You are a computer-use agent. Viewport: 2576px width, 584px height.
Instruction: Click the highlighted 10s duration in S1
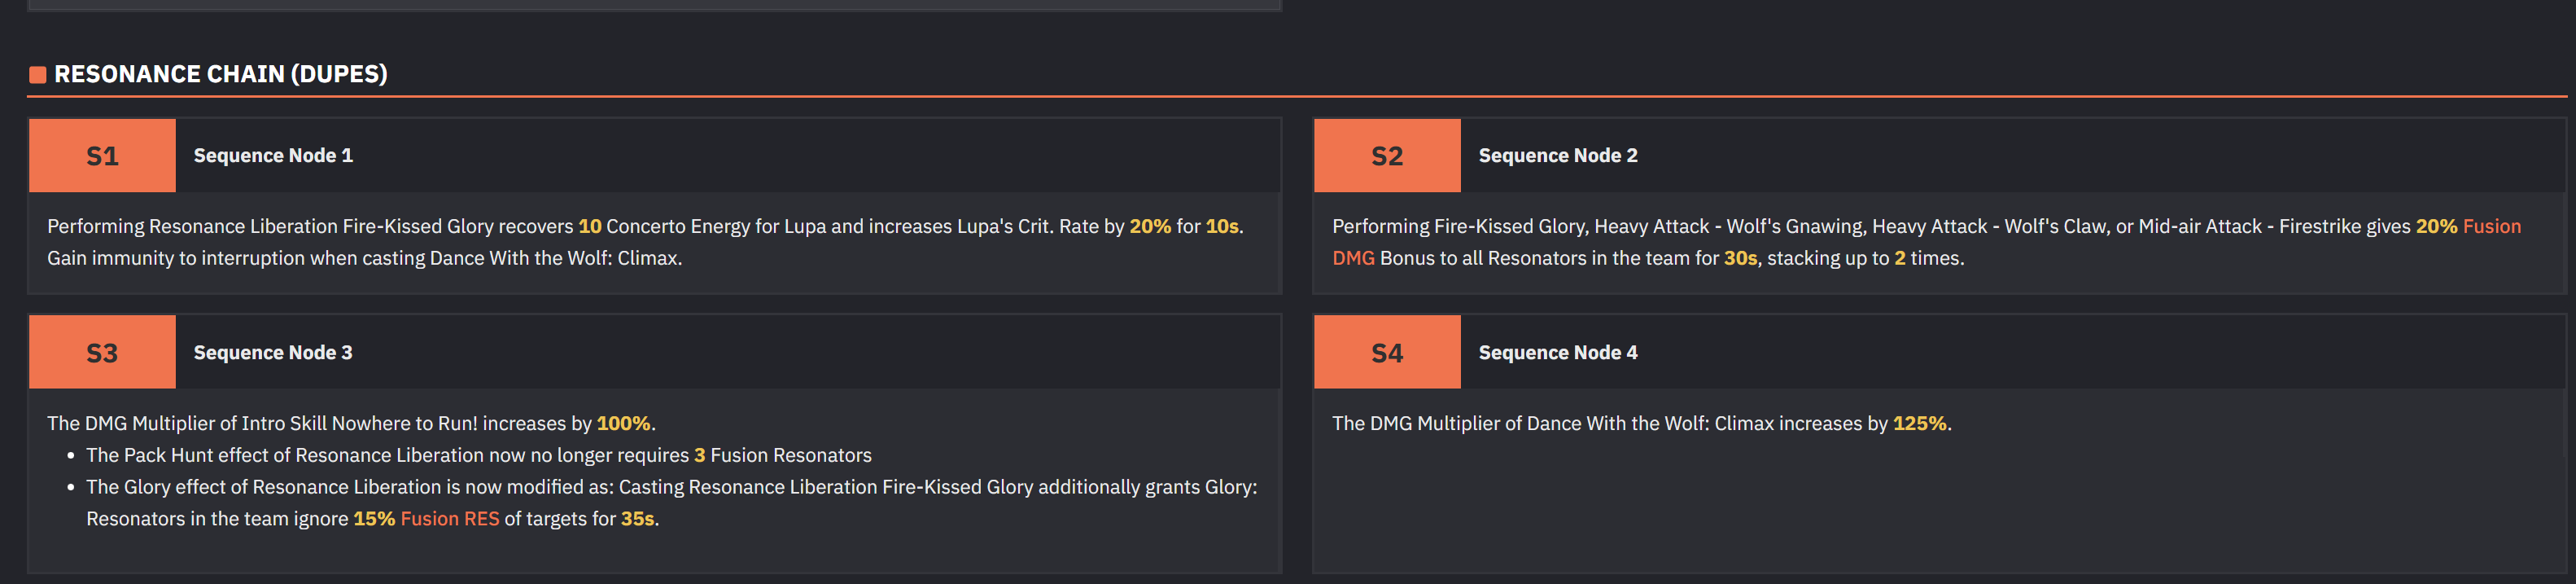[1221, 227]
